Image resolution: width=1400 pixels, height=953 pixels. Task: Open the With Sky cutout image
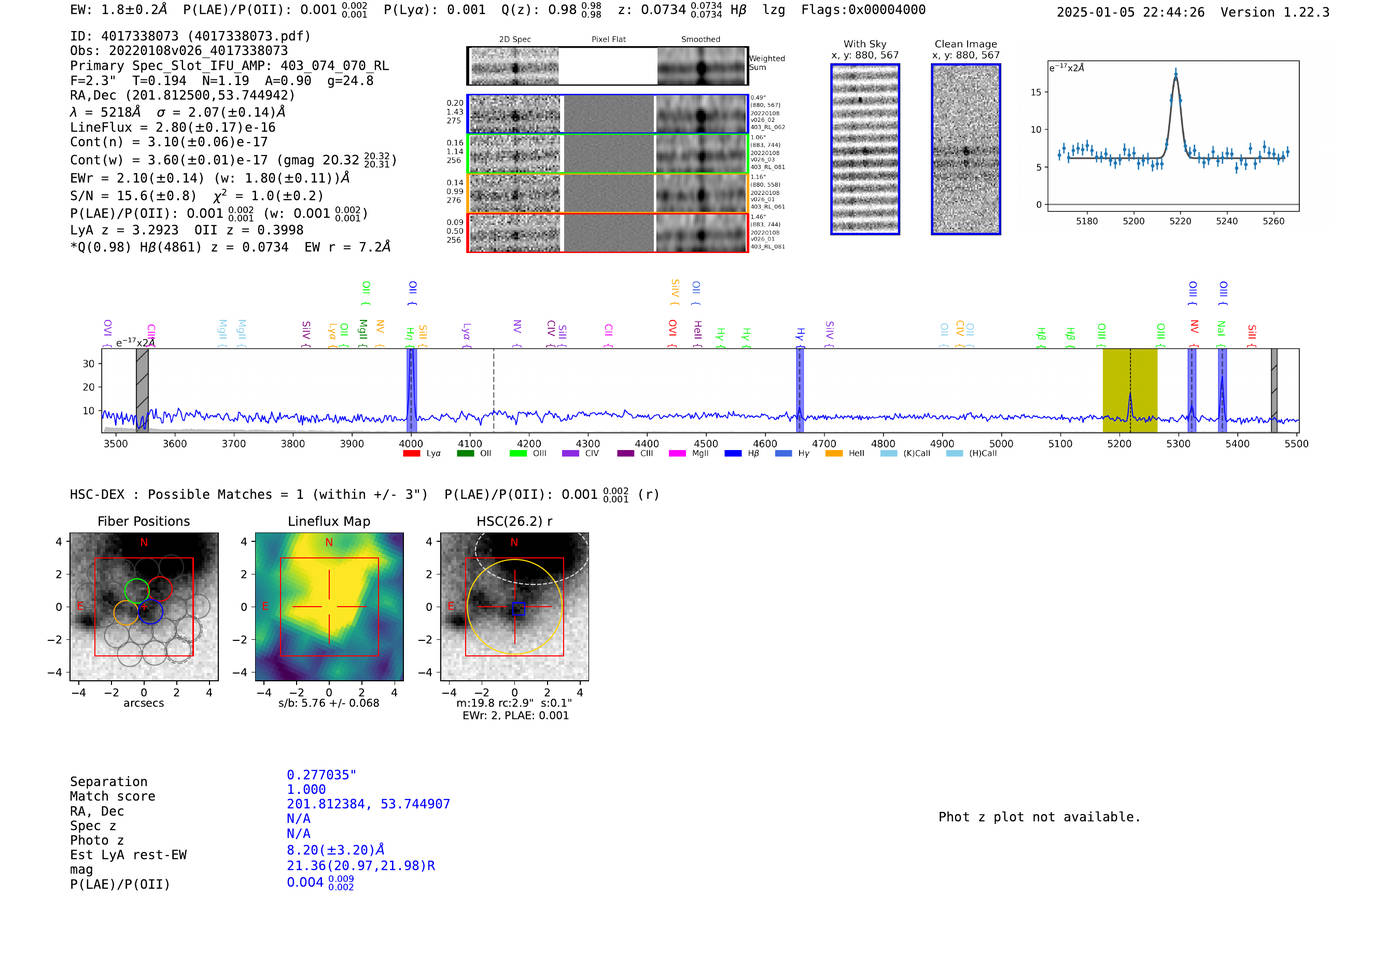[x=865, y=149]
